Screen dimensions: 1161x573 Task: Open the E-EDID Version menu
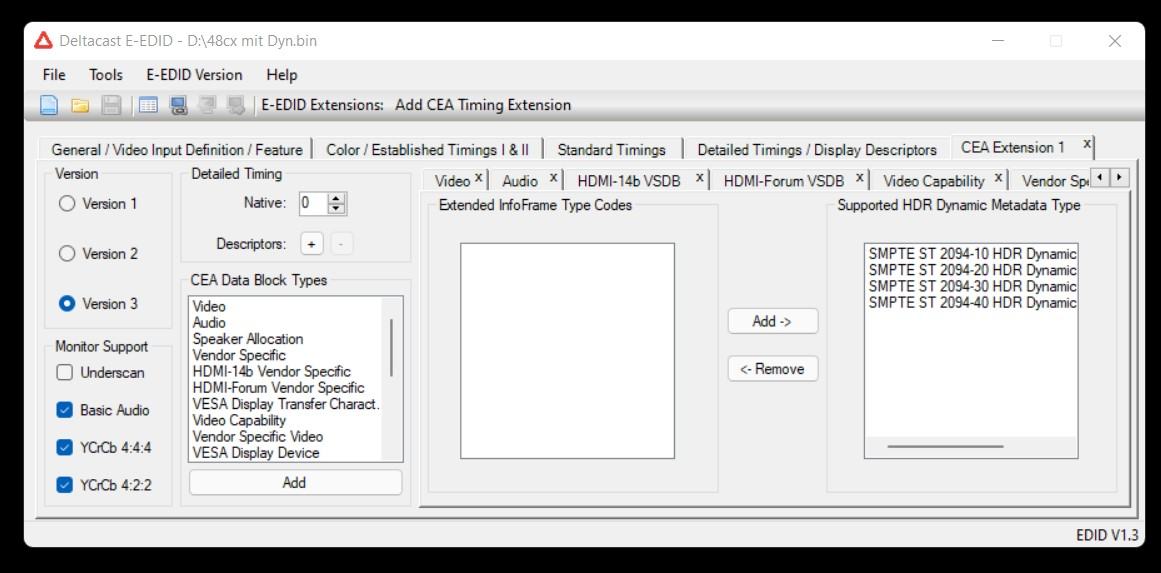coord(194,75)
